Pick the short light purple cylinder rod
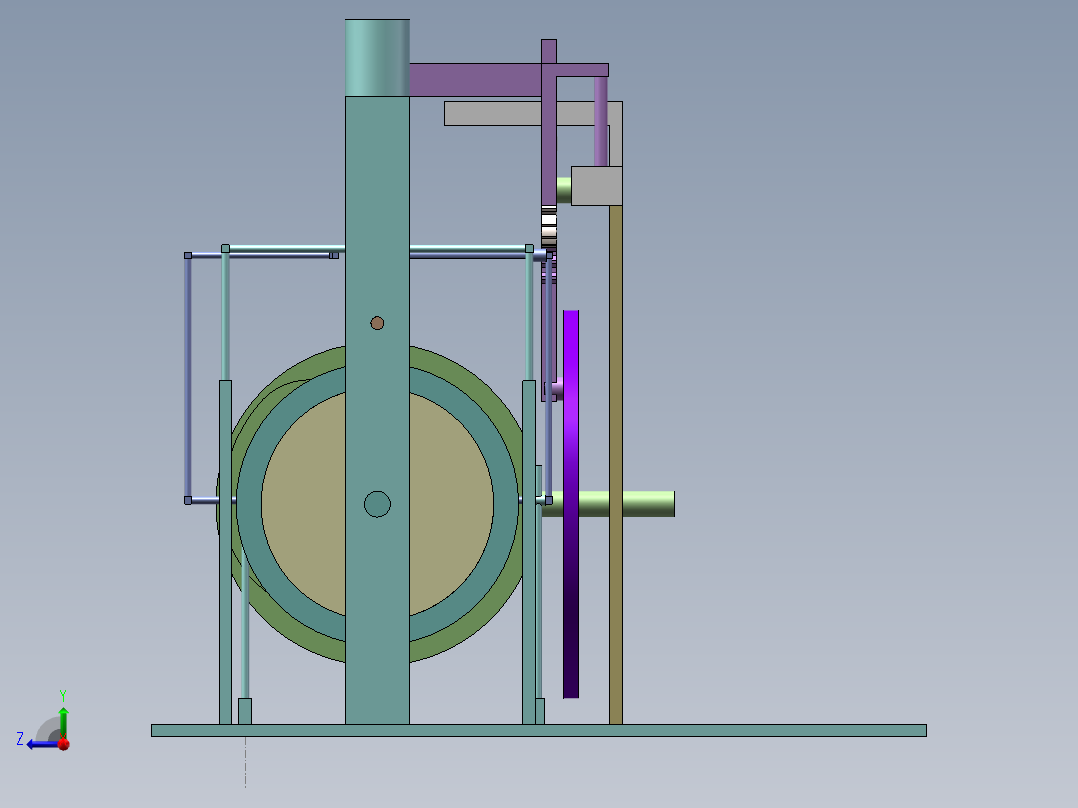The width and height of the screenshot is (1078, 808). 601,121
